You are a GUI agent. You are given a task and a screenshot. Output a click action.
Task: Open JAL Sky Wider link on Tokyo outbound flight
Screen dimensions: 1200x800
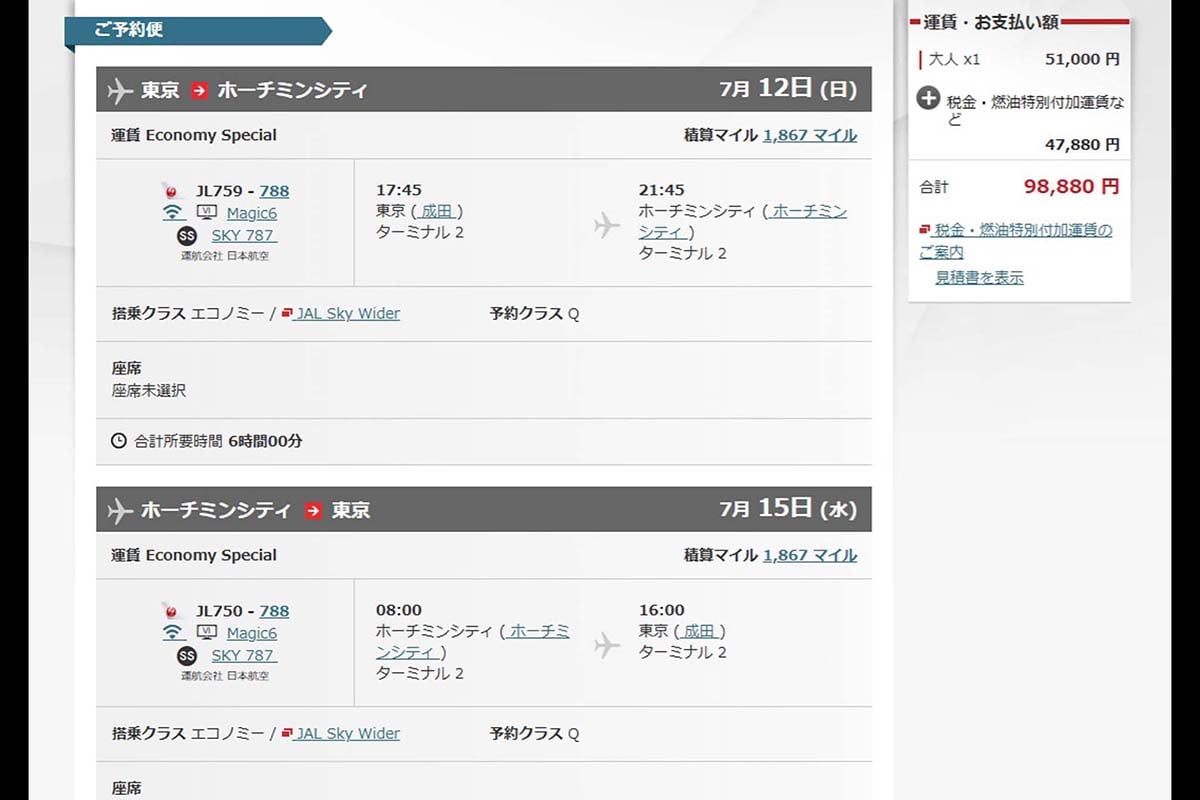347,313
